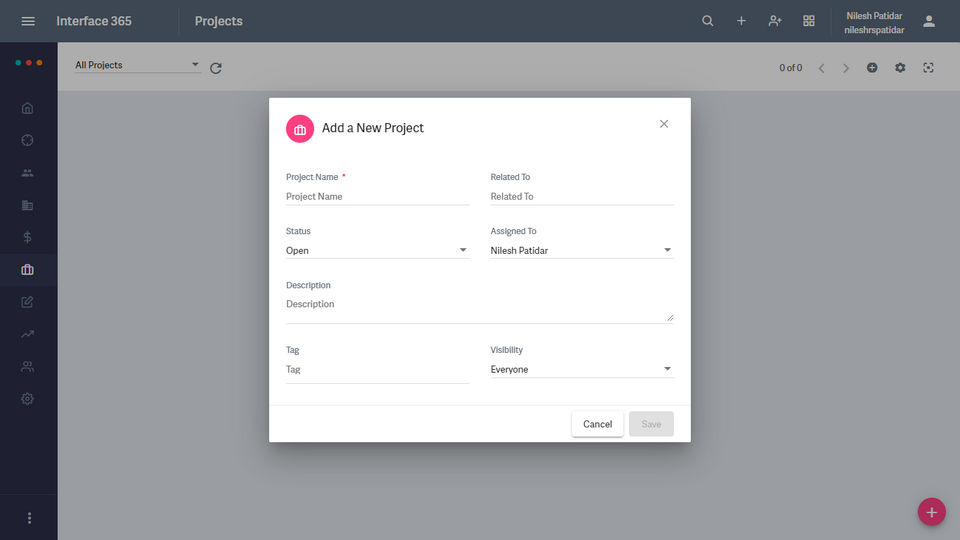Open the Visibility dropdown showing Everyone
Viewport: 960px width, 540px height.
click(x=582, y=369)
